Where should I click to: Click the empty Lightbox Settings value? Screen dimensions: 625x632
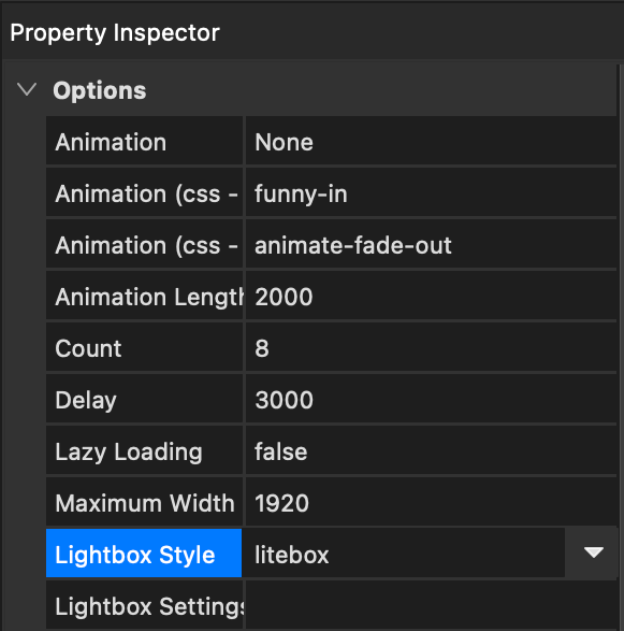430,606
